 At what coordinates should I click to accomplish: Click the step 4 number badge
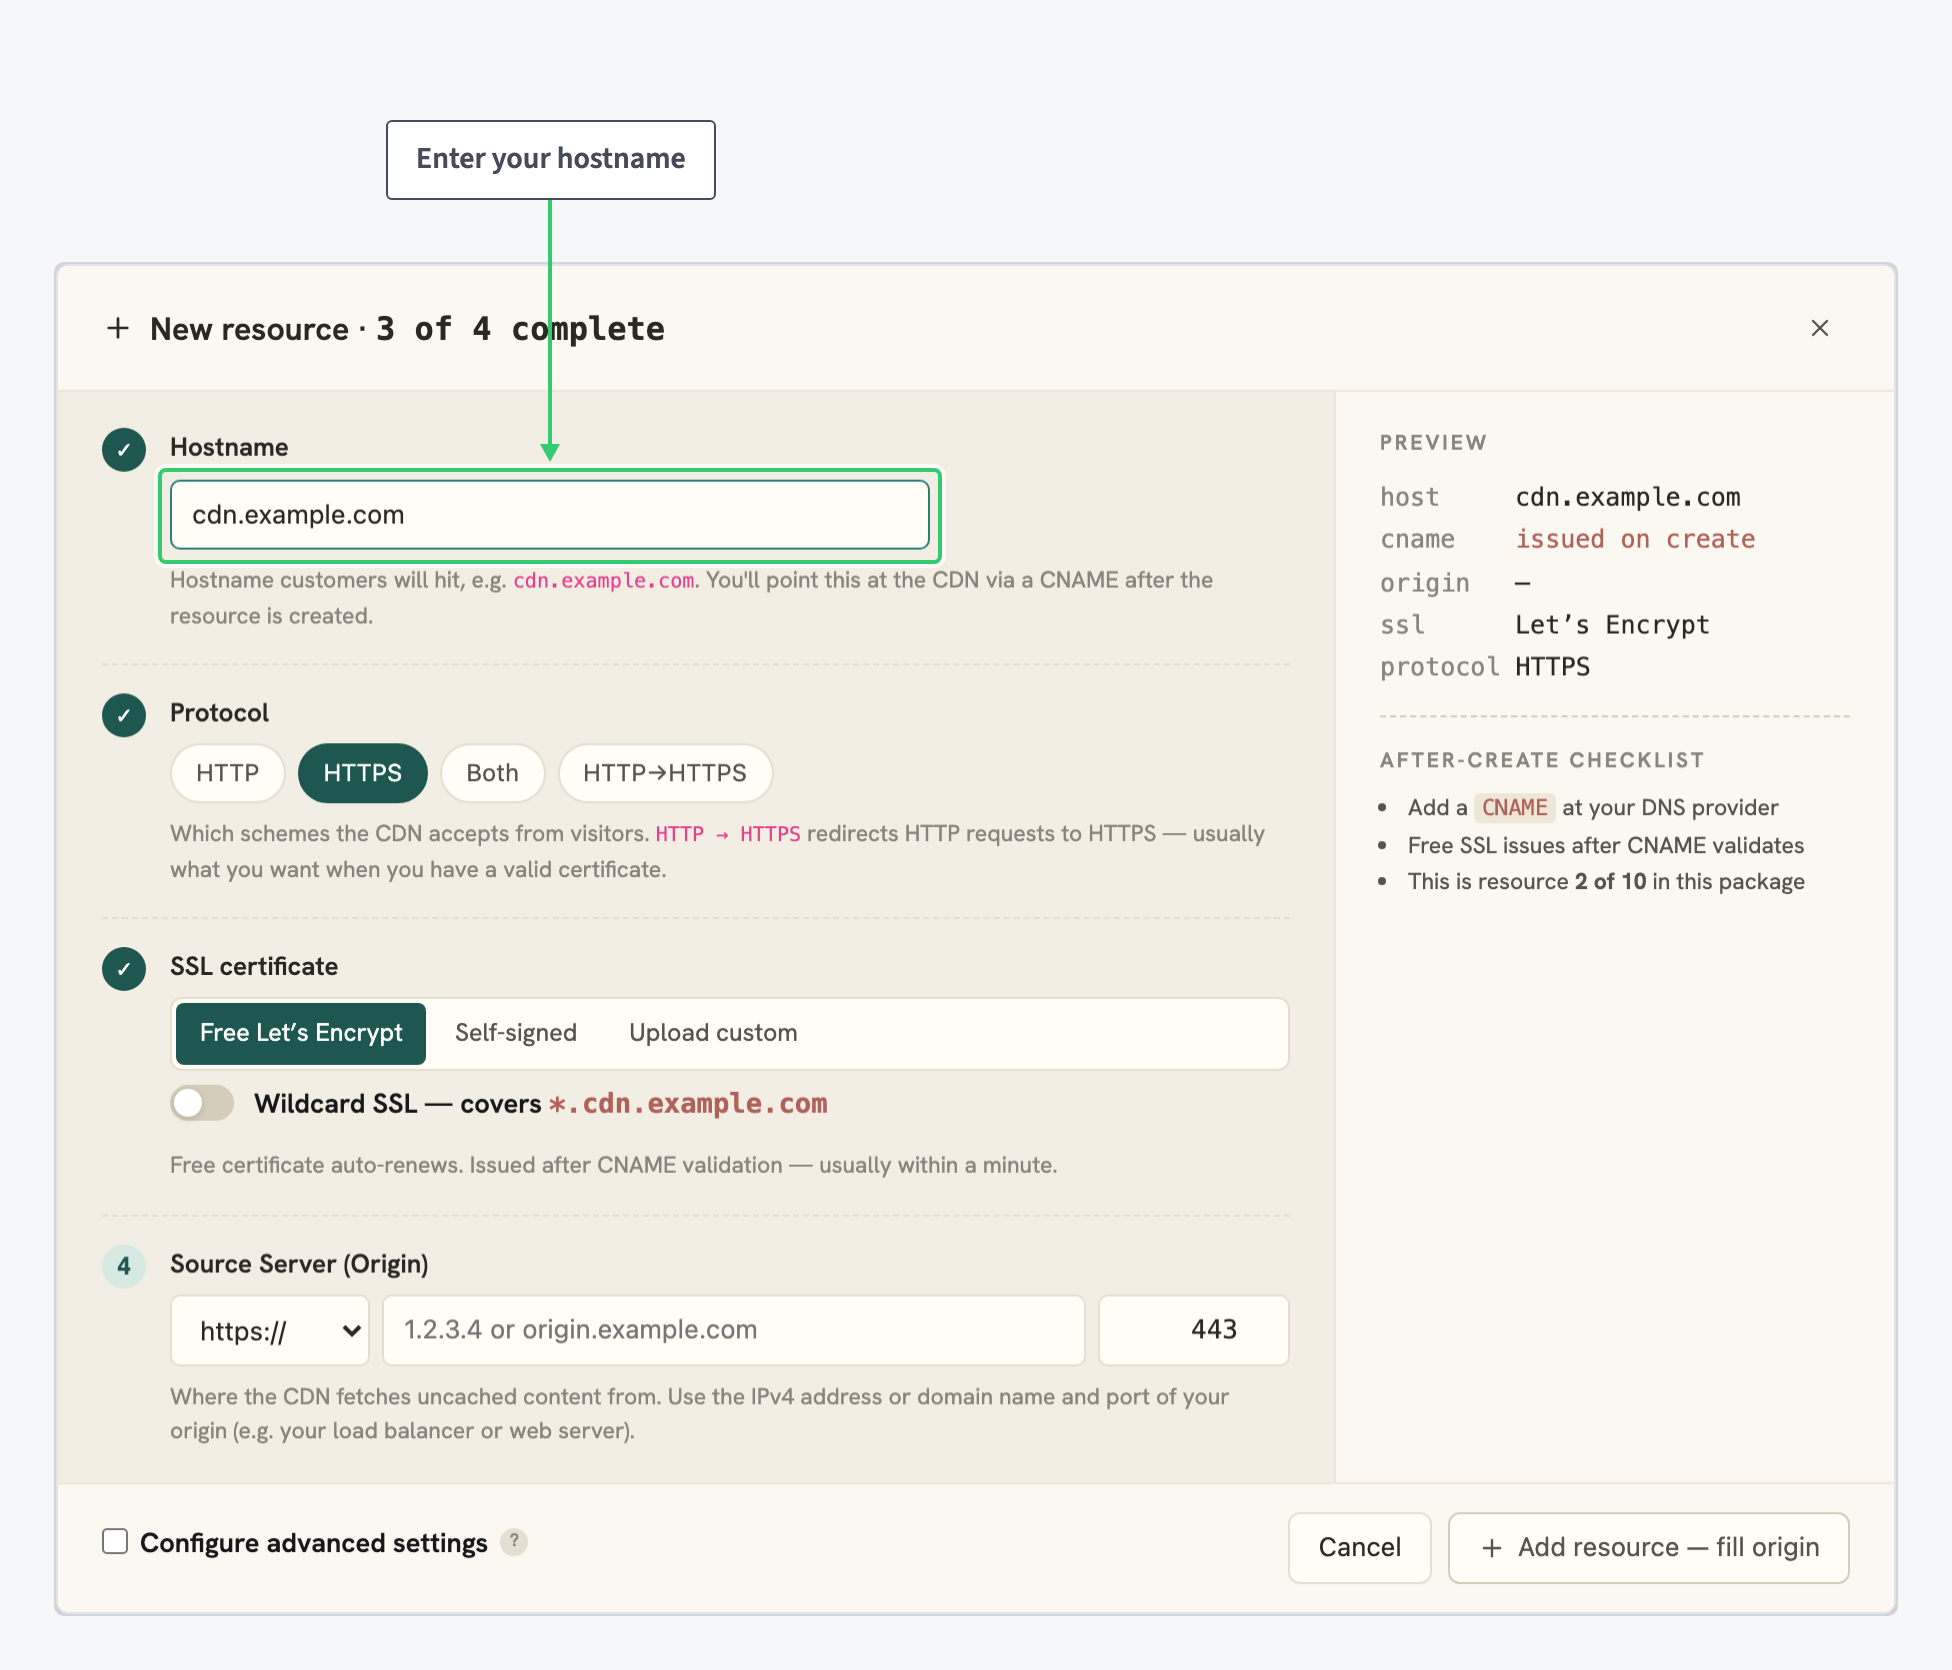tap(124, 1266)
